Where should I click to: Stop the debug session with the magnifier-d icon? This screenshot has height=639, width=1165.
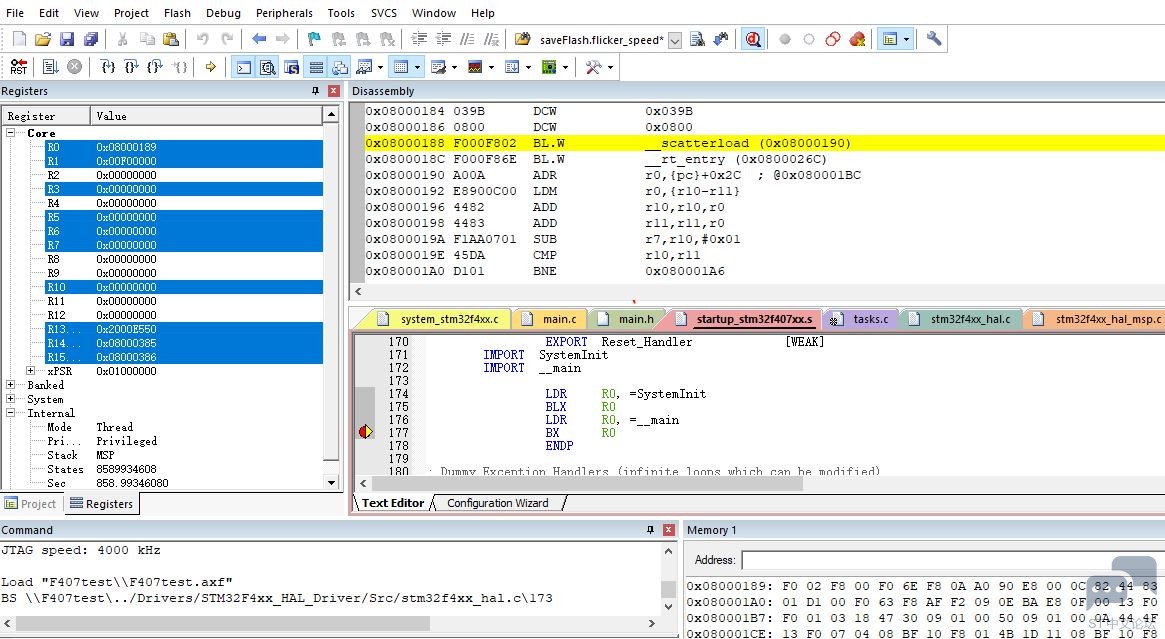pyautogui.click(x=753, y=39)
